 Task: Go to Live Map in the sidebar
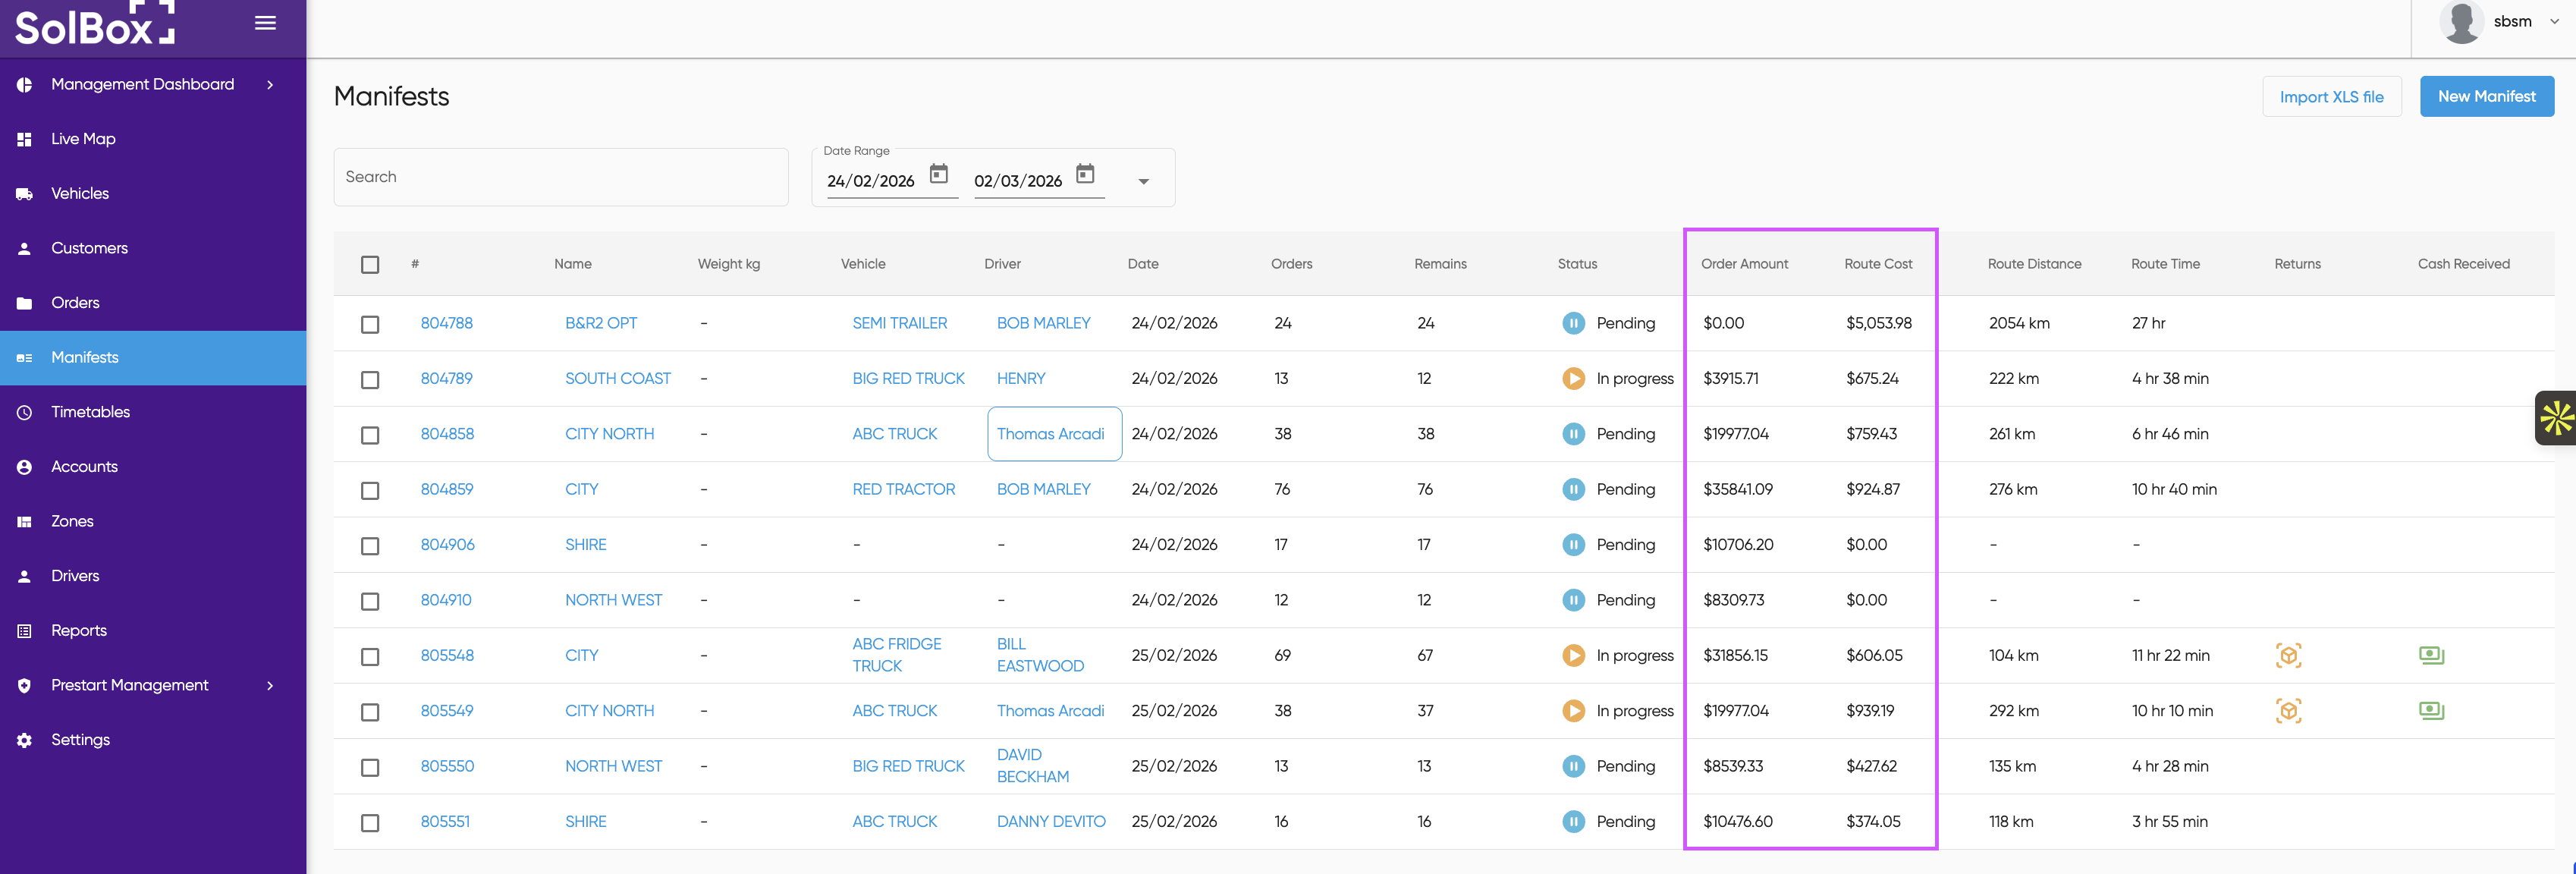pyautogui.click(x=83, y=139)
